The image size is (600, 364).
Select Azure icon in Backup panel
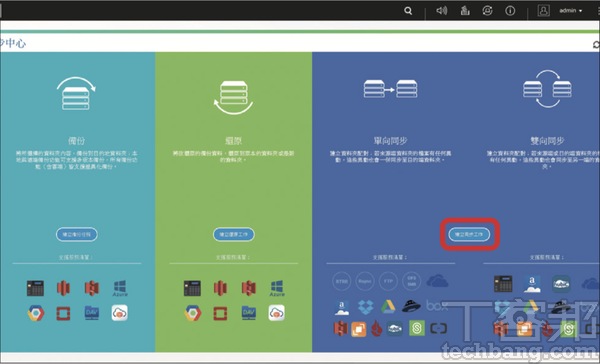[x=120, y=288]
